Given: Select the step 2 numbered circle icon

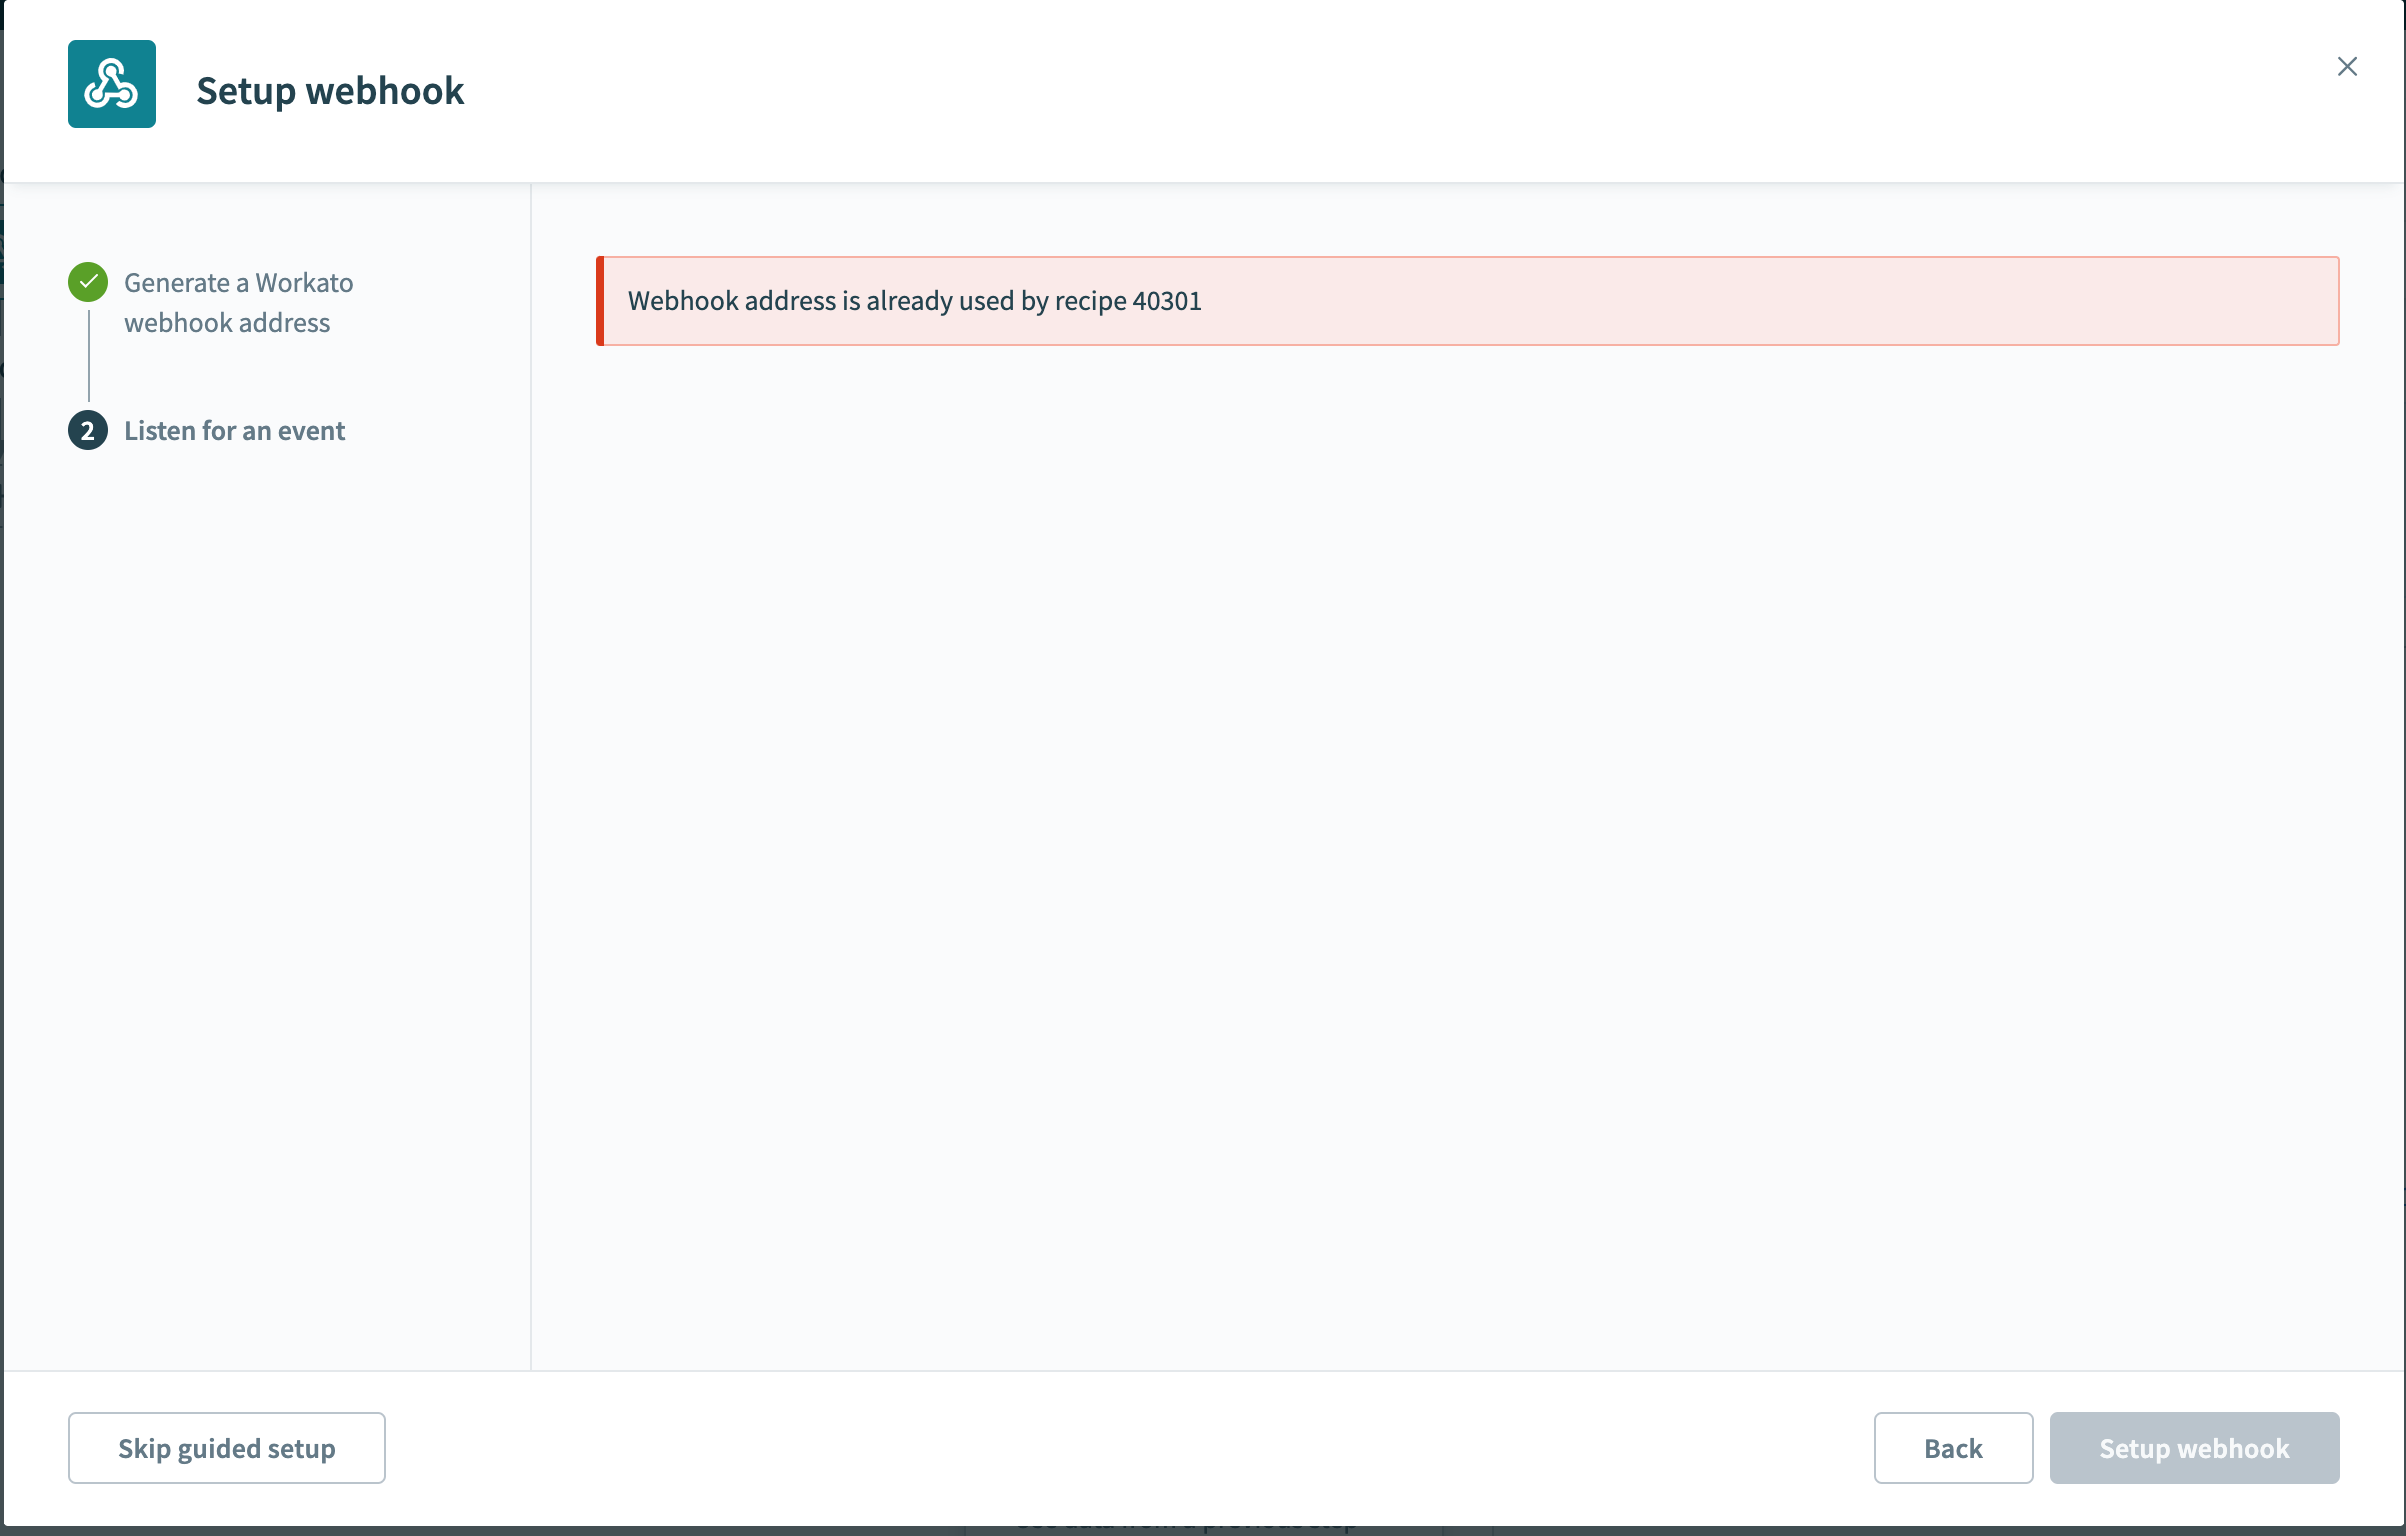Looking at the screenshot, I should click(89, 431).
